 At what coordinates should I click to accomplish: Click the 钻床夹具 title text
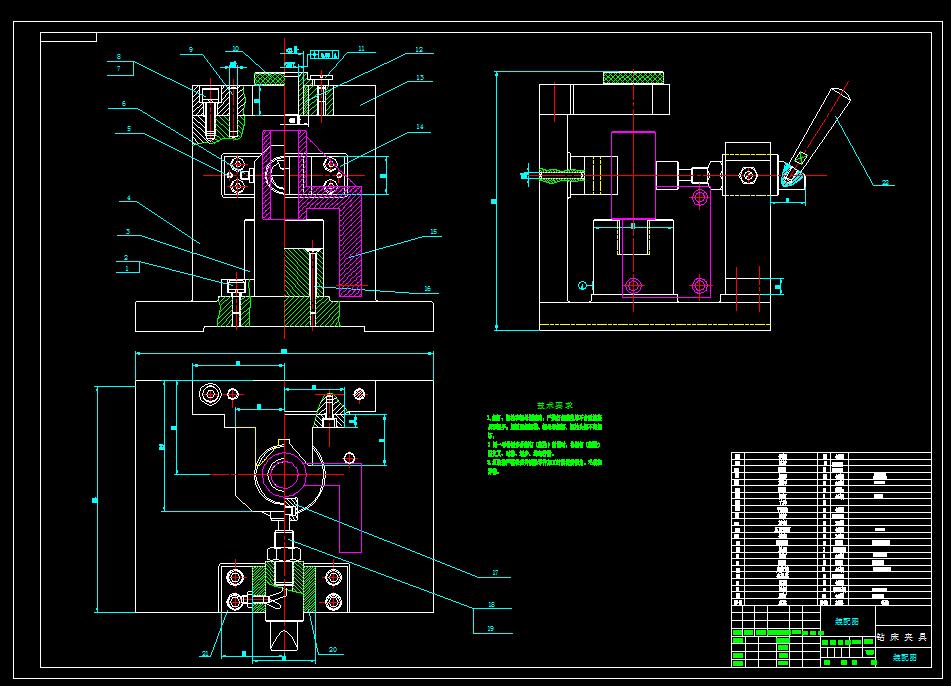902,637
